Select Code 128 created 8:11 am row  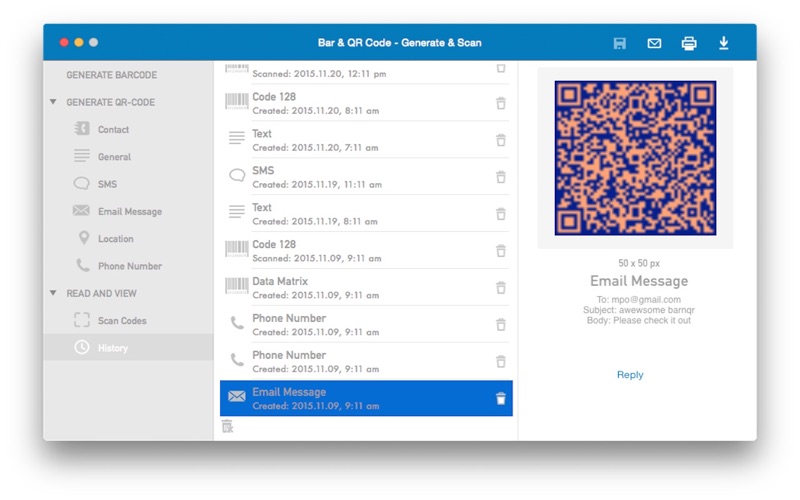tap(366, 103)
